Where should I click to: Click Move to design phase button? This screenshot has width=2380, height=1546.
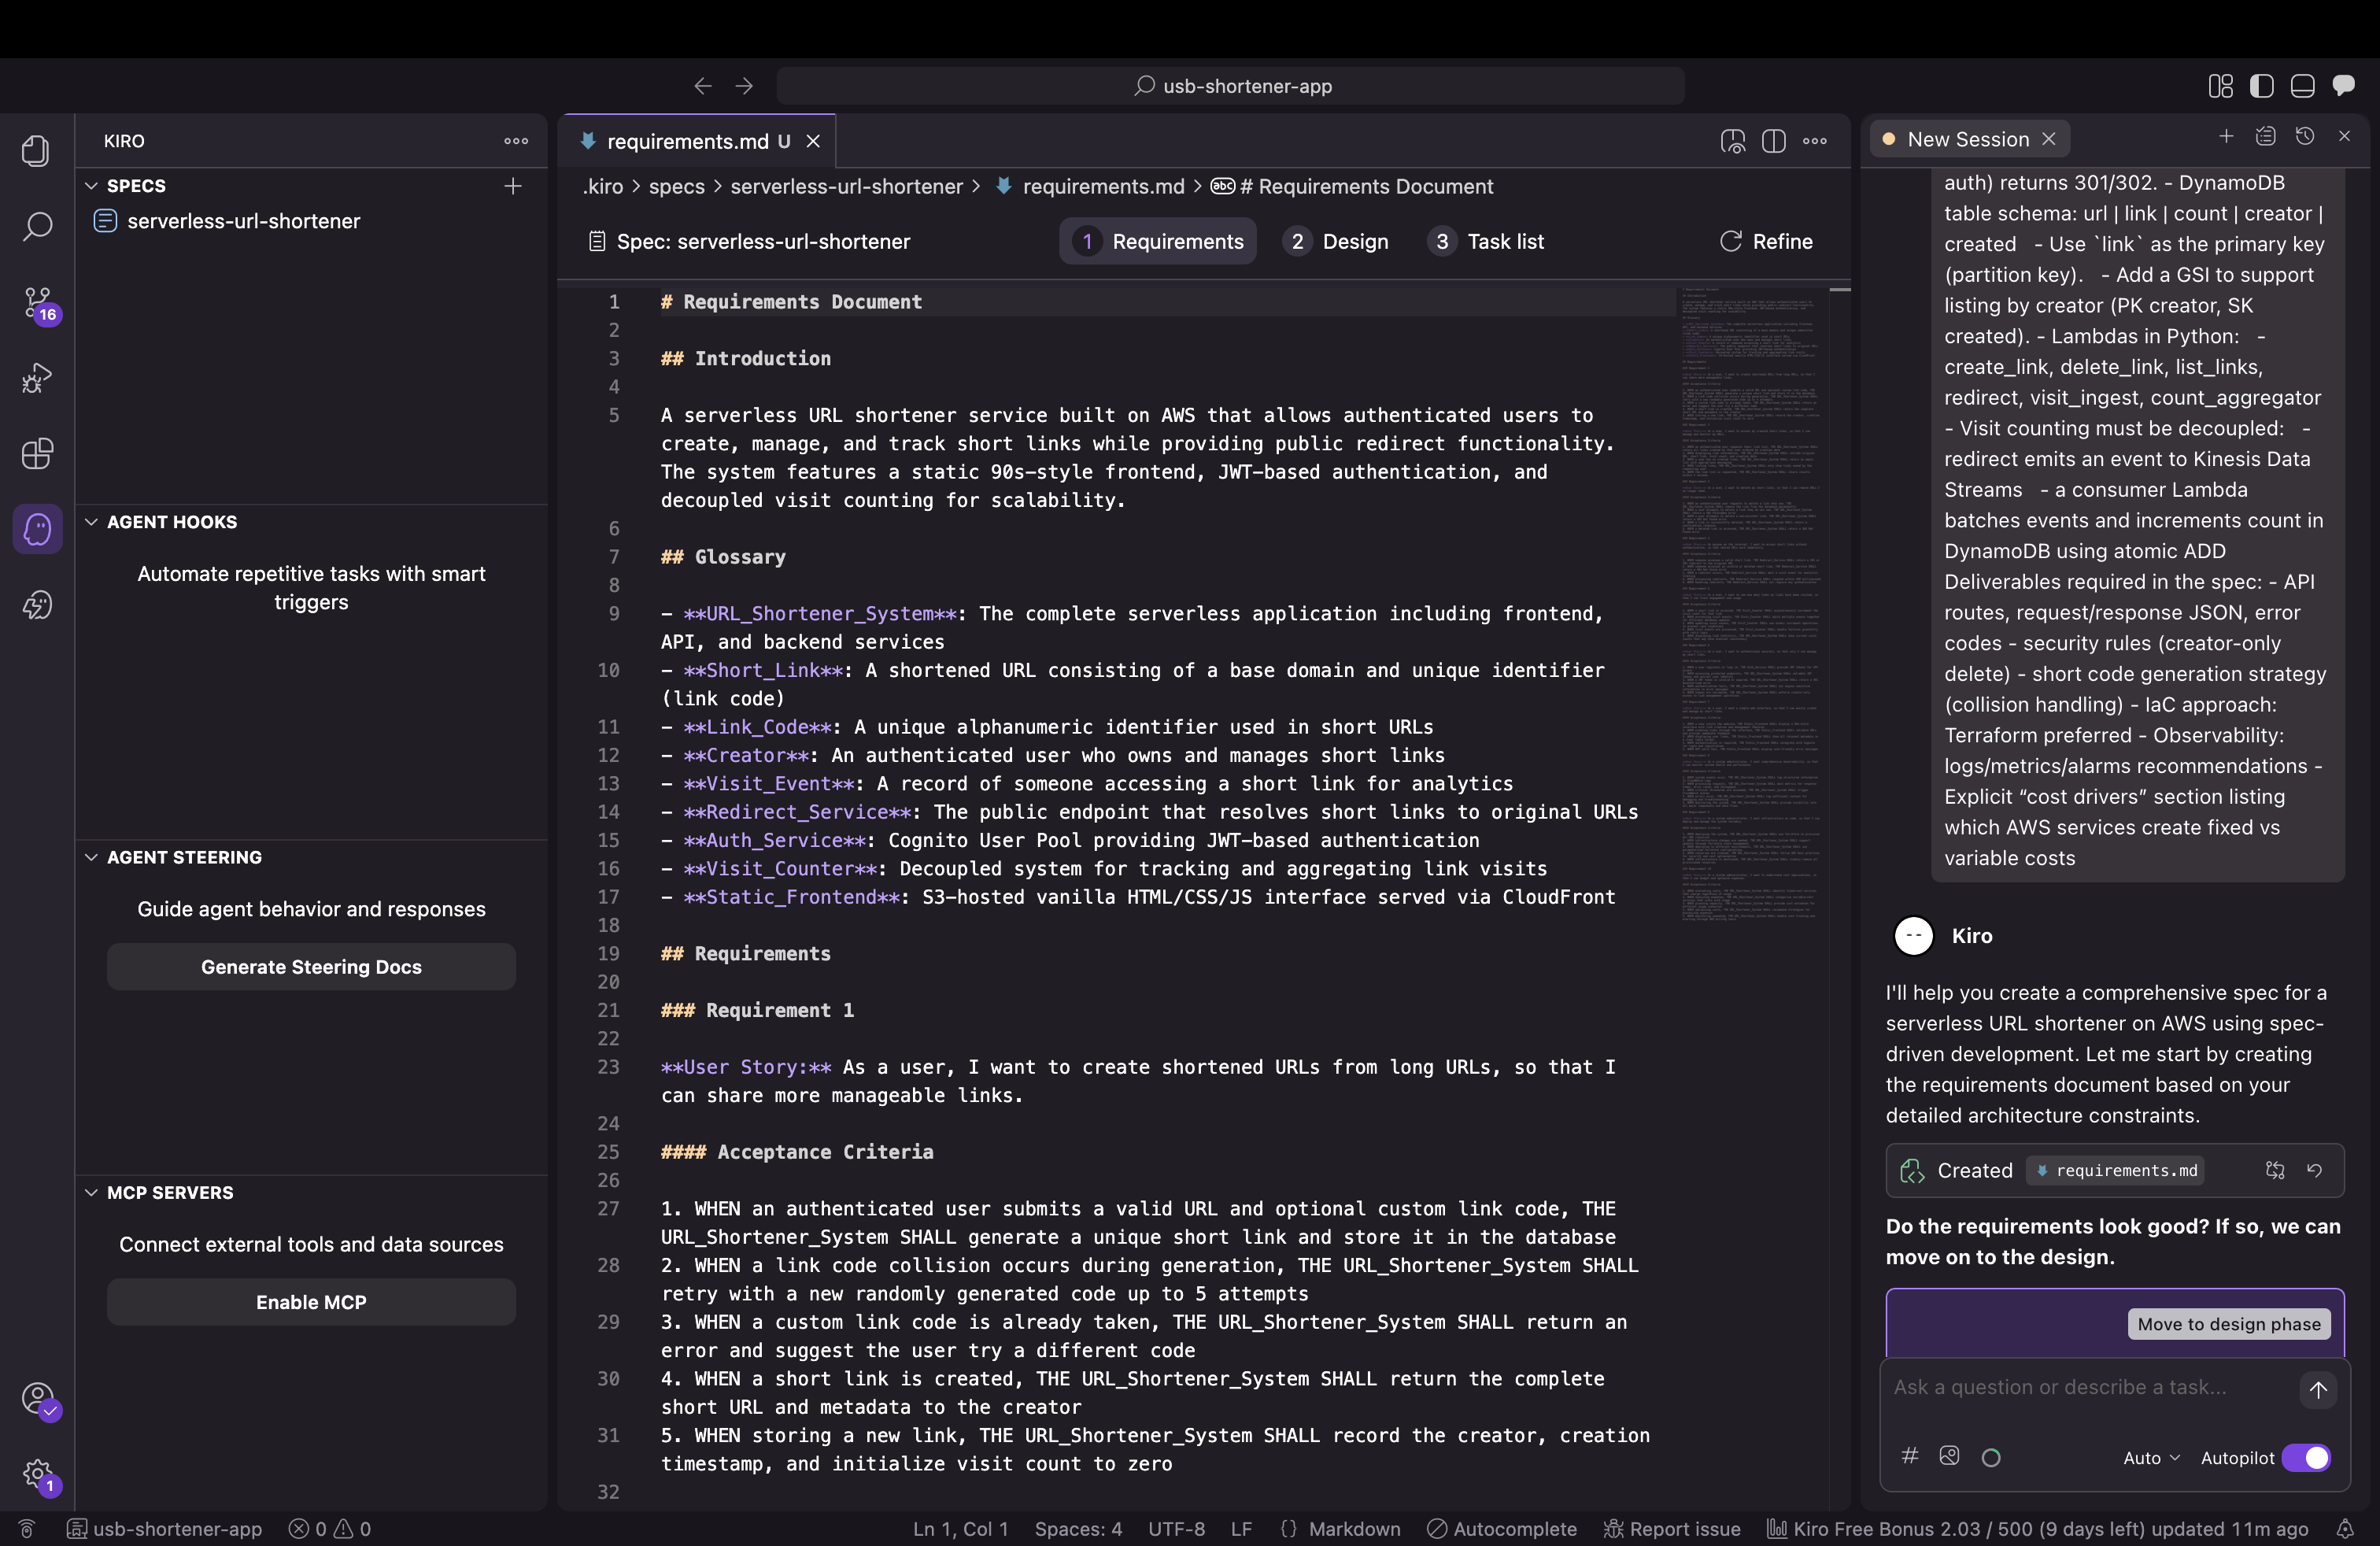(2228, 1324)
